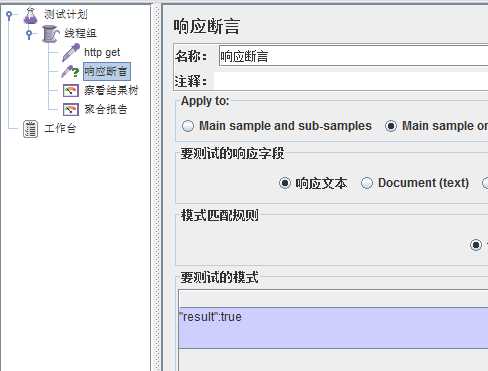Select the pattern matching rule radio button
The height and width of the screenshot is (371, 488).
476,245
